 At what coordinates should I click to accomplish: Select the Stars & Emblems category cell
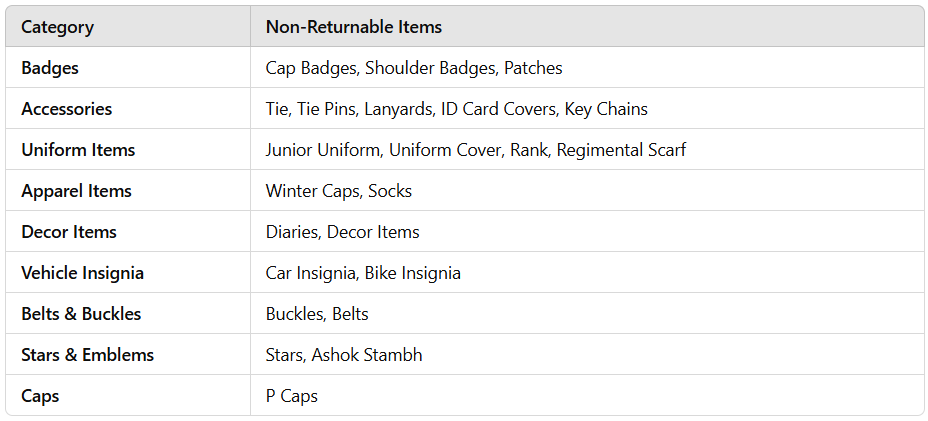pyautogui.click(x=128, y=354)
